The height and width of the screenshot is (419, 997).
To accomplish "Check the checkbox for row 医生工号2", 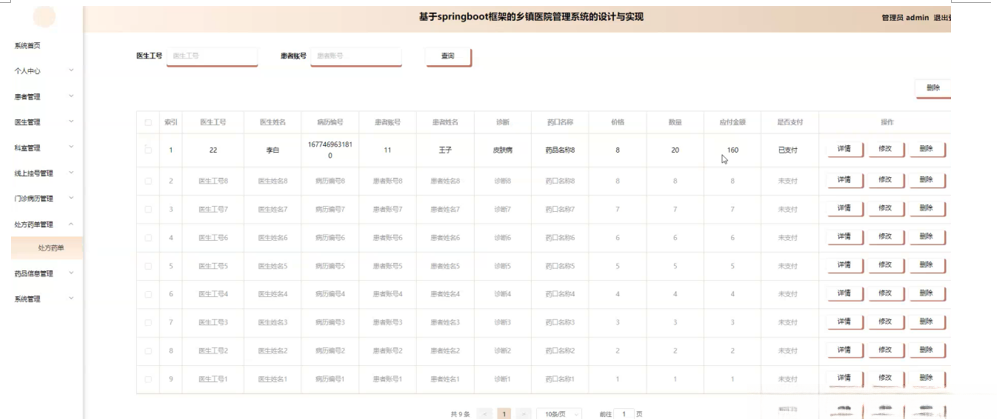I will [148, 351].
